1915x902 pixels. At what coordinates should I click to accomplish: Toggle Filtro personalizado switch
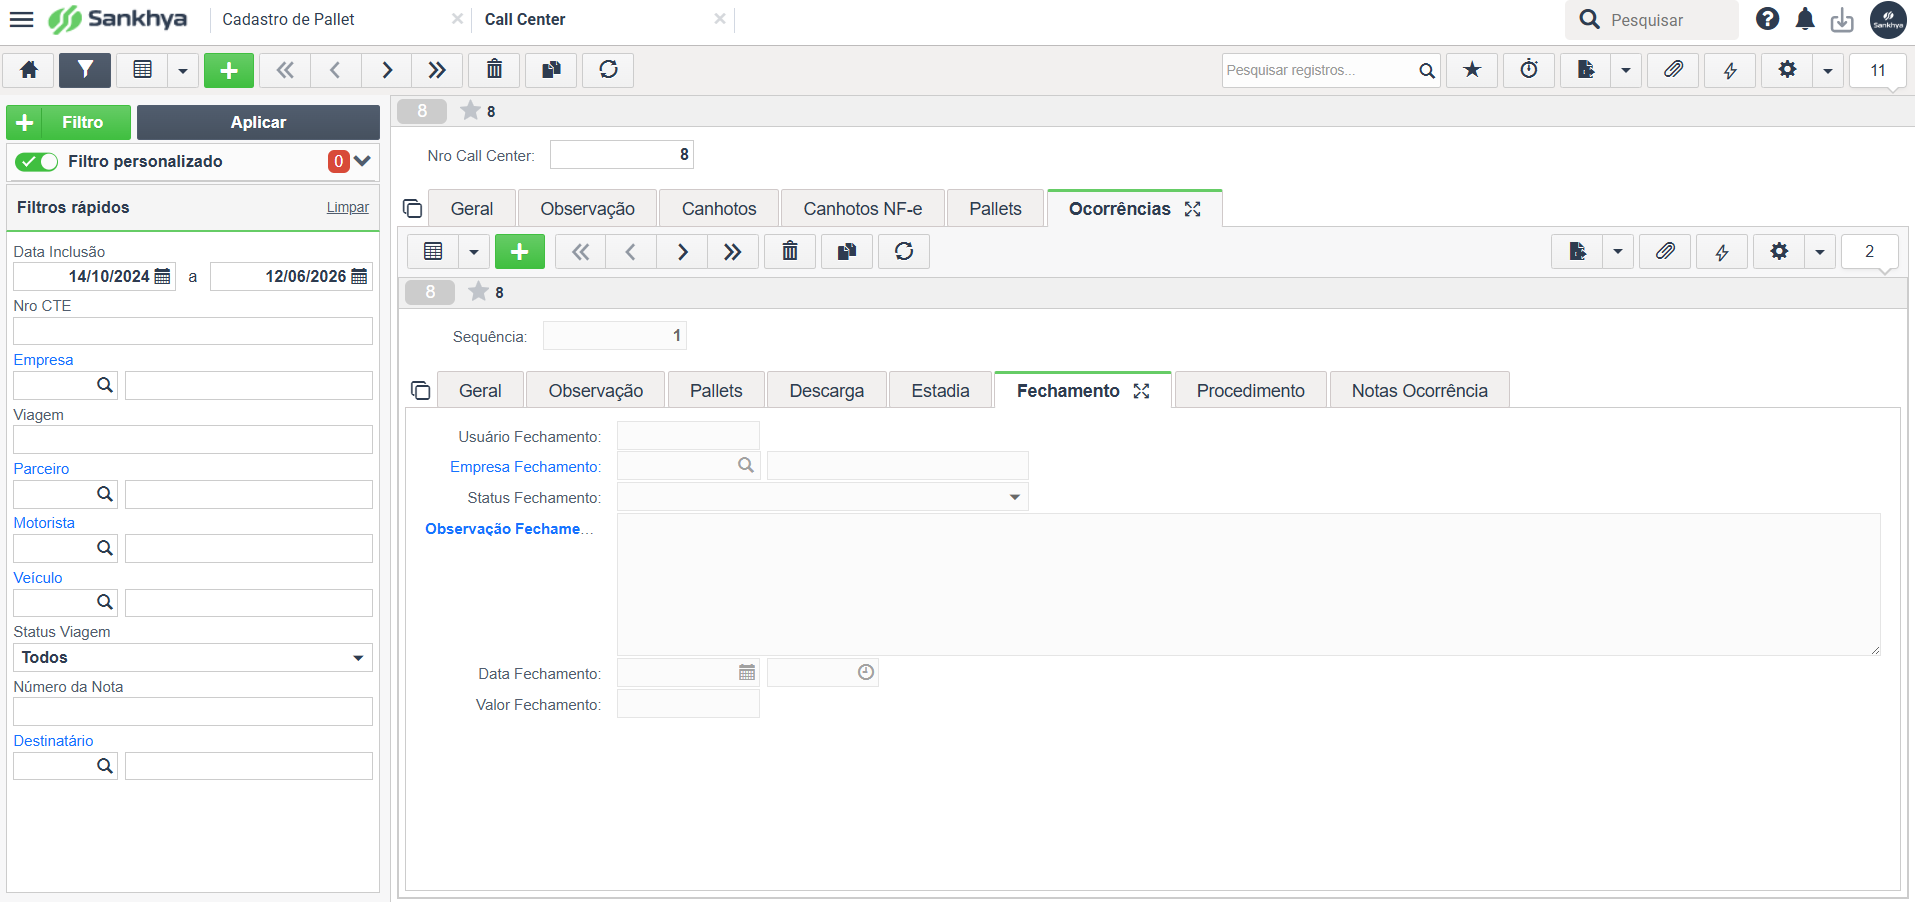click(36, 162)
